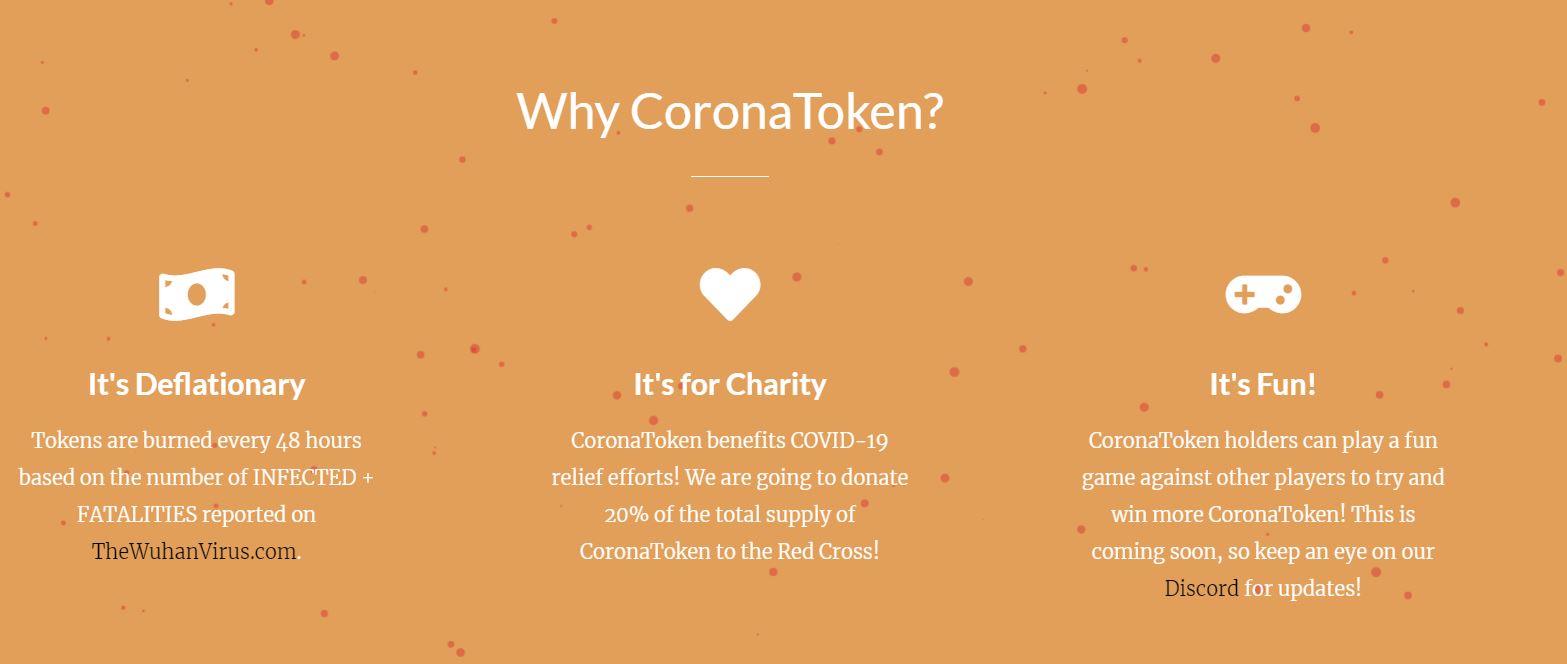The height and width of the screenshot is (664, 1567).
Task: Open the Discord link
Action: tap(1201, 588)
